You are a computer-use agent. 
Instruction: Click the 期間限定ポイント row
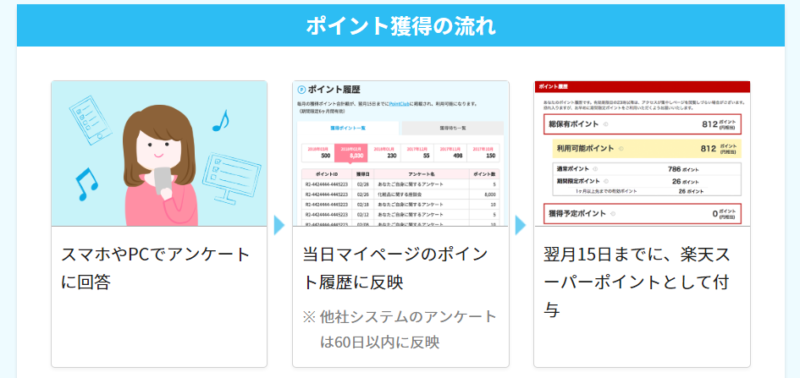[646, 181]
